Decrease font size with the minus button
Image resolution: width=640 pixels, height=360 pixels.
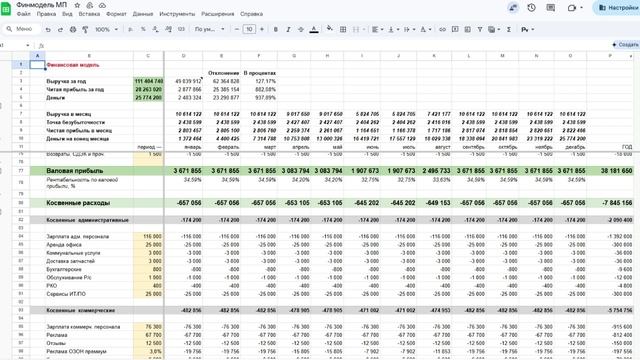(x=237, y=29)
